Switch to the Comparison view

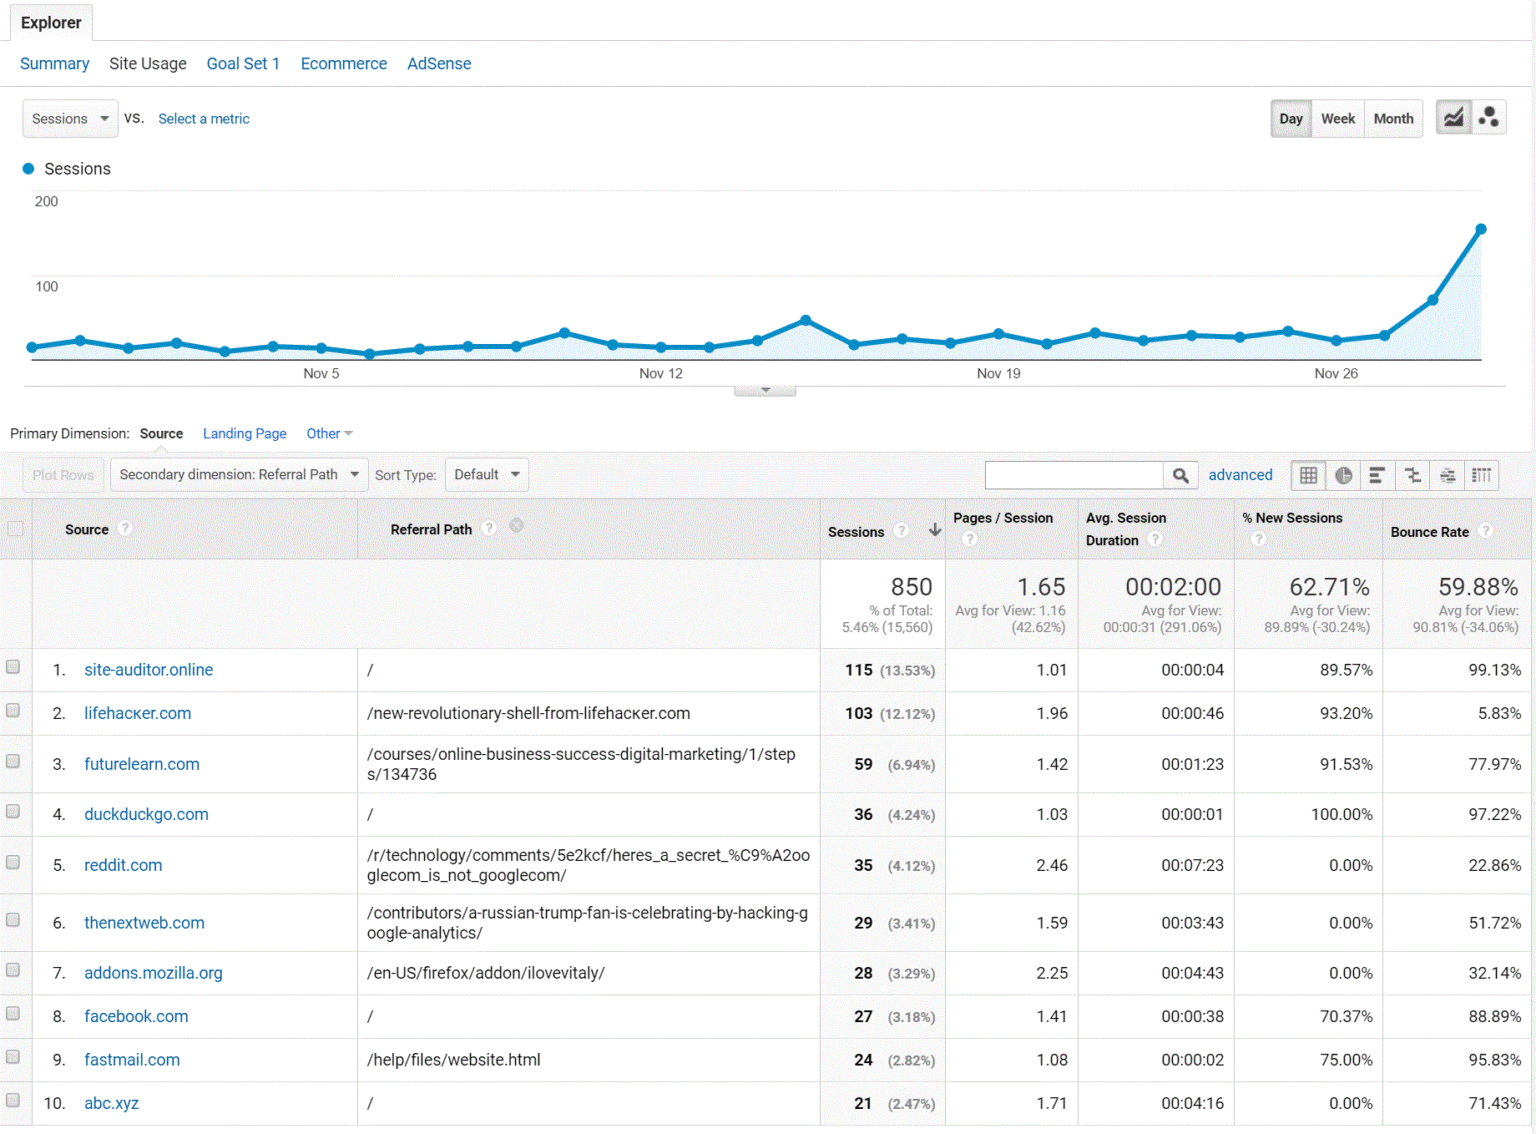pyautogui.click(x=1413, y=475)
